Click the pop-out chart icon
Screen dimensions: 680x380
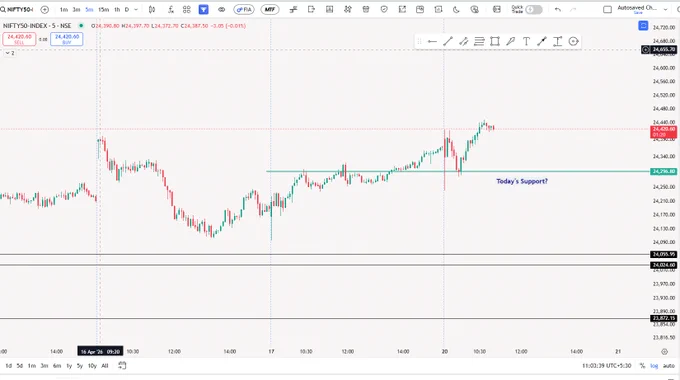click(x=402, y=10)
